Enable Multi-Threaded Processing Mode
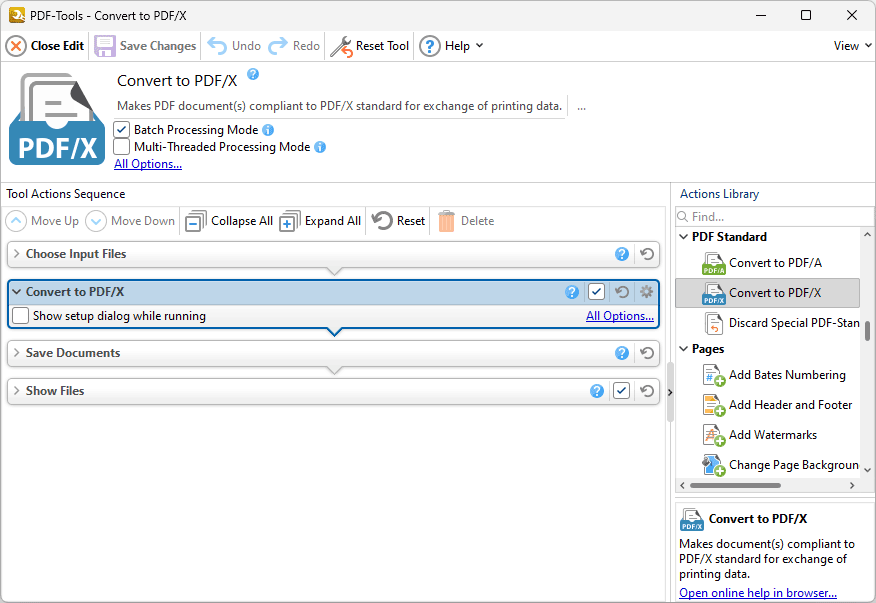This screenshot has width=876, height=603. click(x=121, y=147)
